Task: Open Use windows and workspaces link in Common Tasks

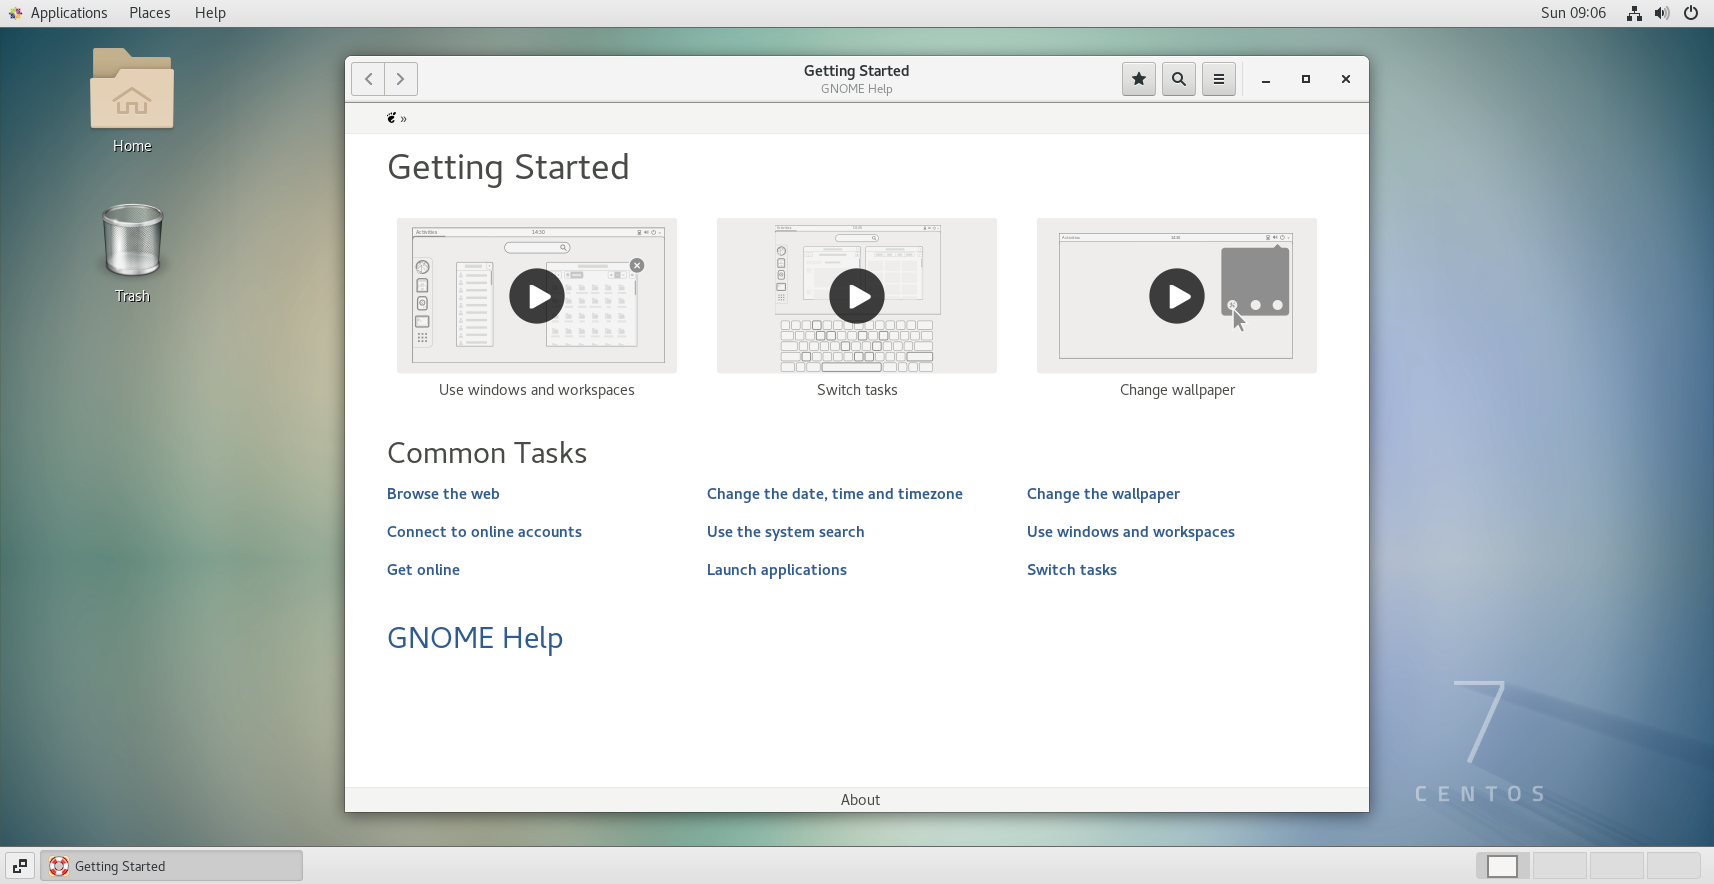Action: point(1131,532)
